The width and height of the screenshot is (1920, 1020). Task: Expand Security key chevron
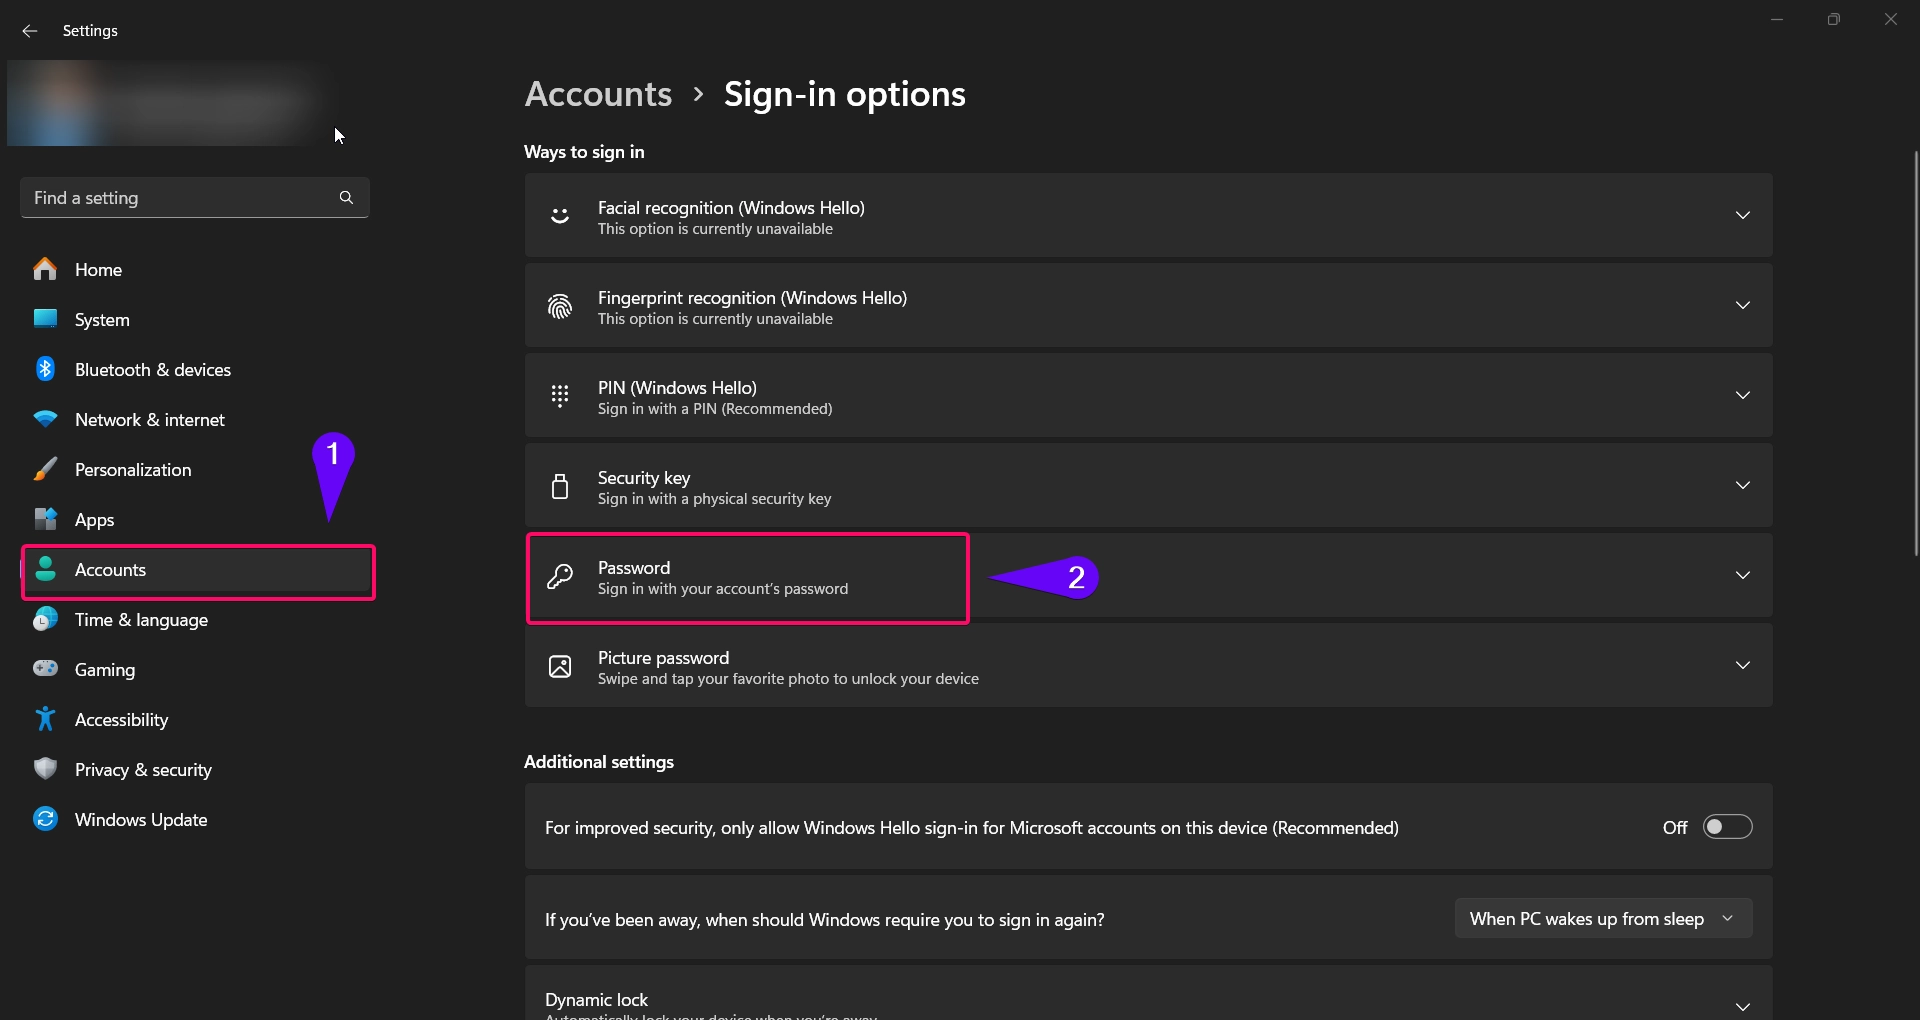click(1743, 485)
